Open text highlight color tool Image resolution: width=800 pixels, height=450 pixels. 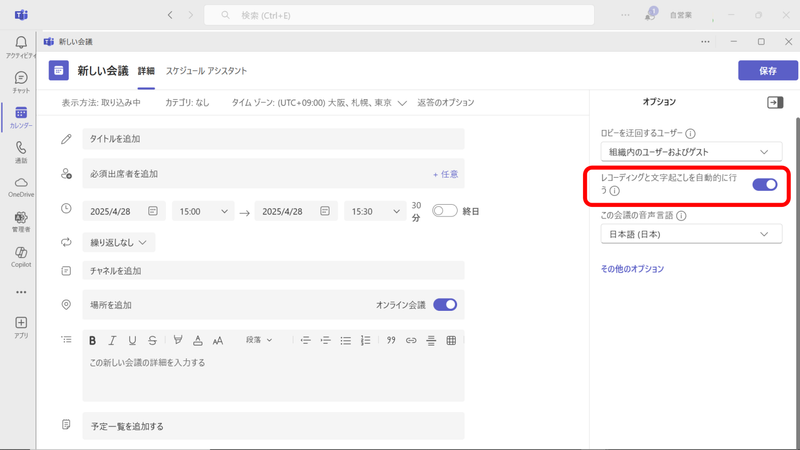[178, 340]
